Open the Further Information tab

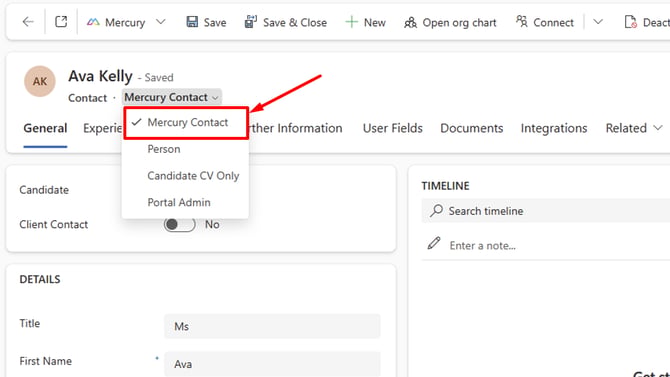[296, 128]
